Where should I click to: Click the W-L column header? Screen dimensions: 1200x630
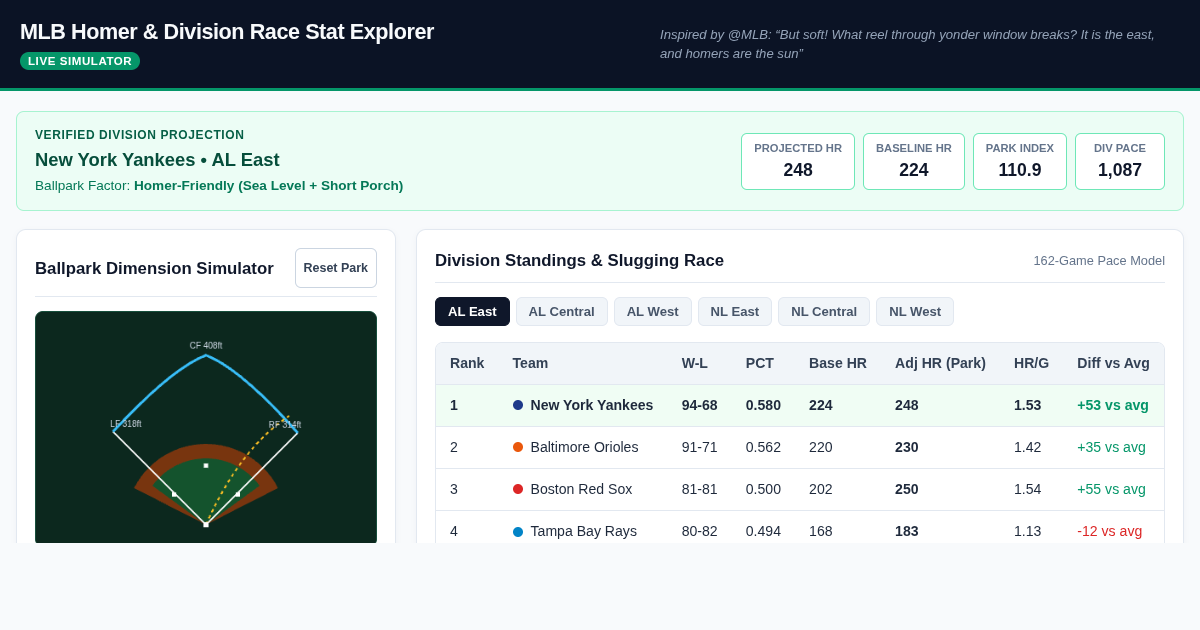coord(695,363)
